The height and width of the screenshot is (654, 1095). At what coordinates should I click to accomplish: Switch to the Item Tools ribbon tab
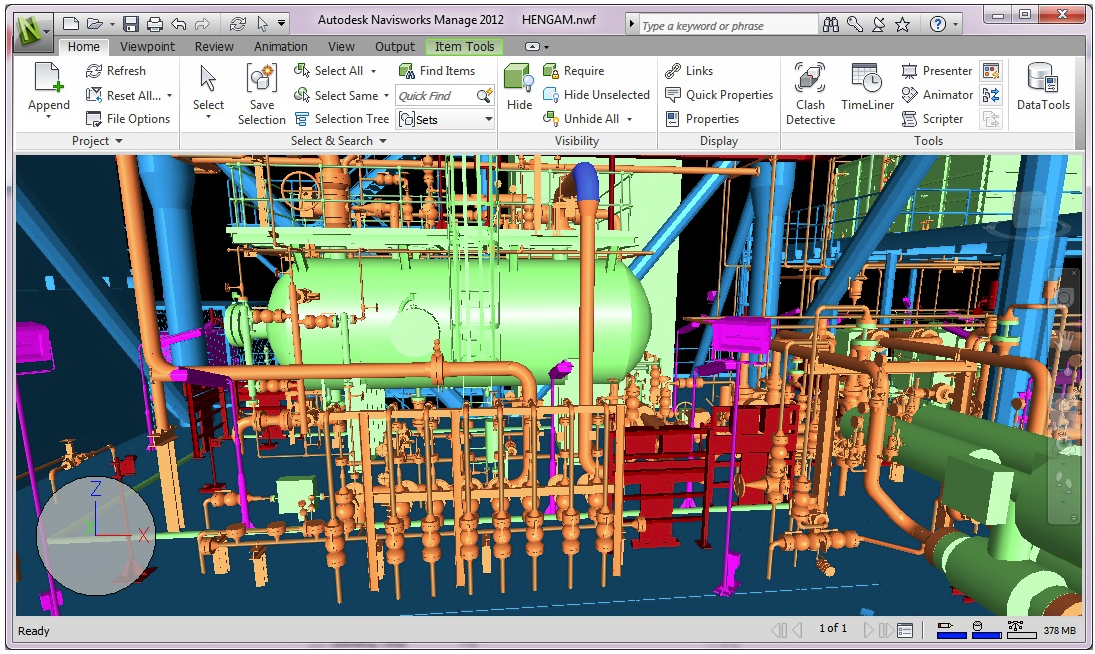tap(464, 47)
